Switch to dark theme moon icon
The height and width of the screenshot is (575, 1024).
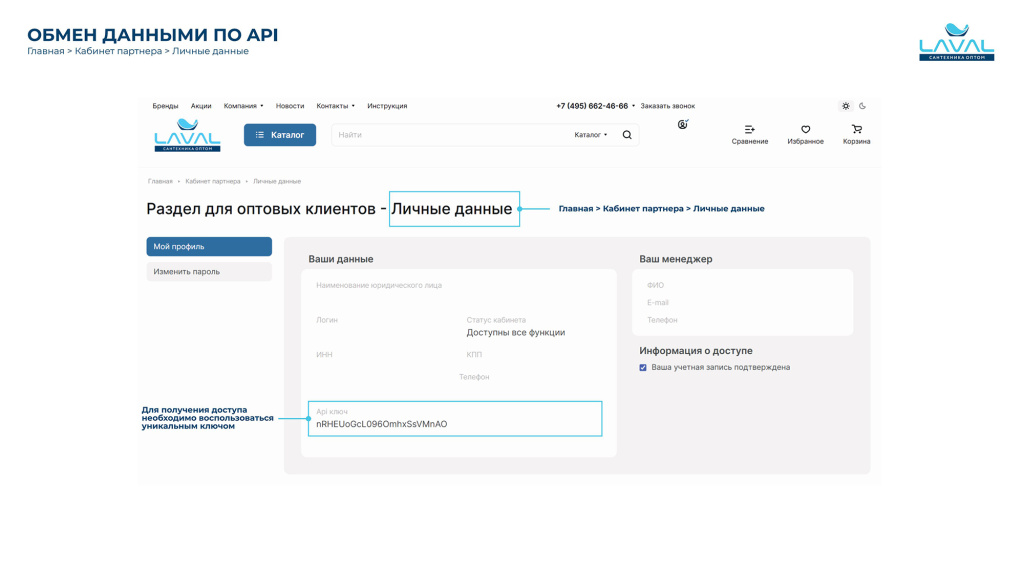tap(862, 106)
